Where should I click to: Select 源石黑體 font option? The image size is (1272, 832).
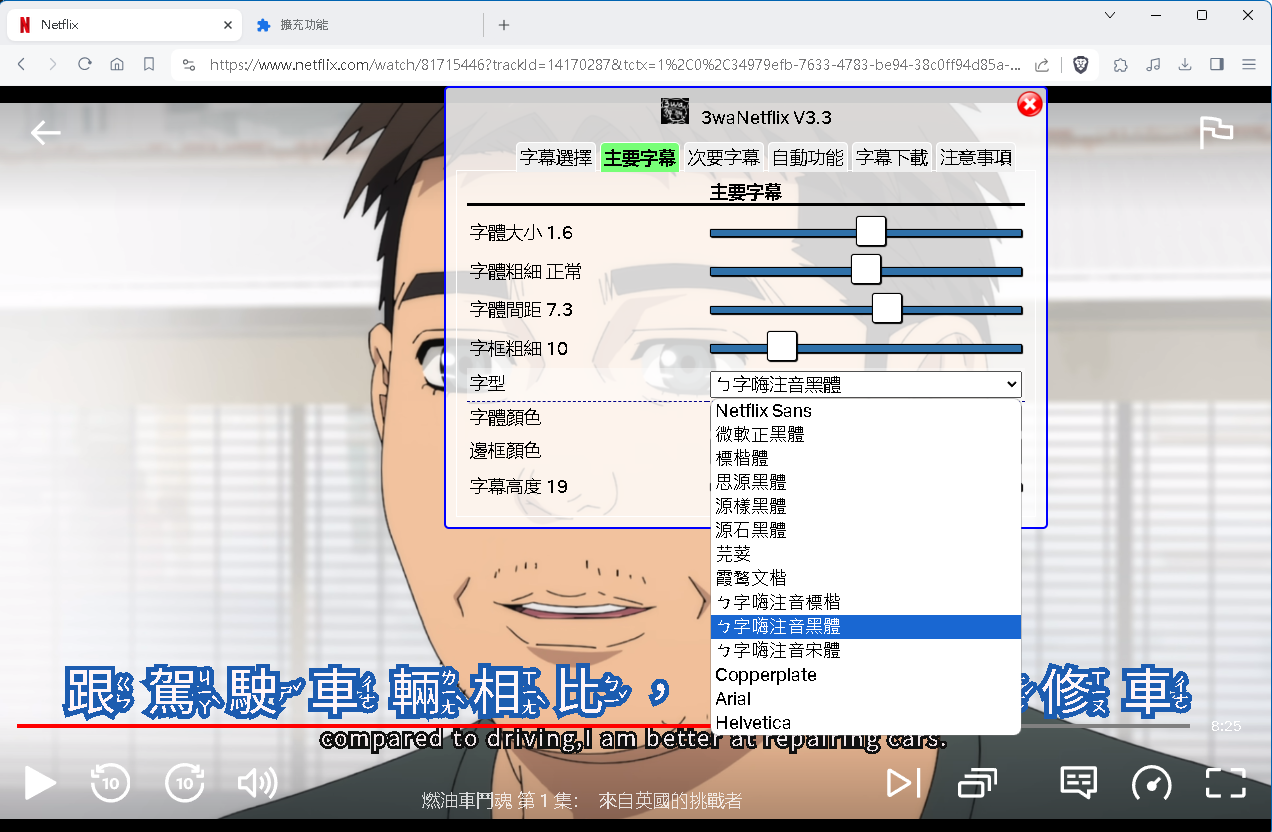point(866,531)
